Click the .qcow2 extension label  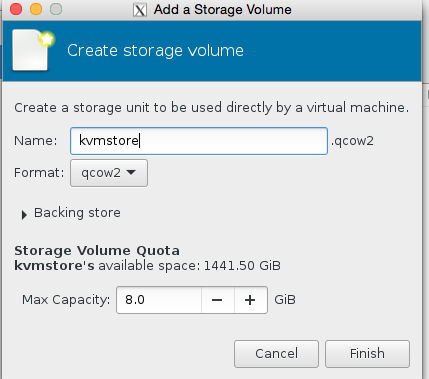352,141
